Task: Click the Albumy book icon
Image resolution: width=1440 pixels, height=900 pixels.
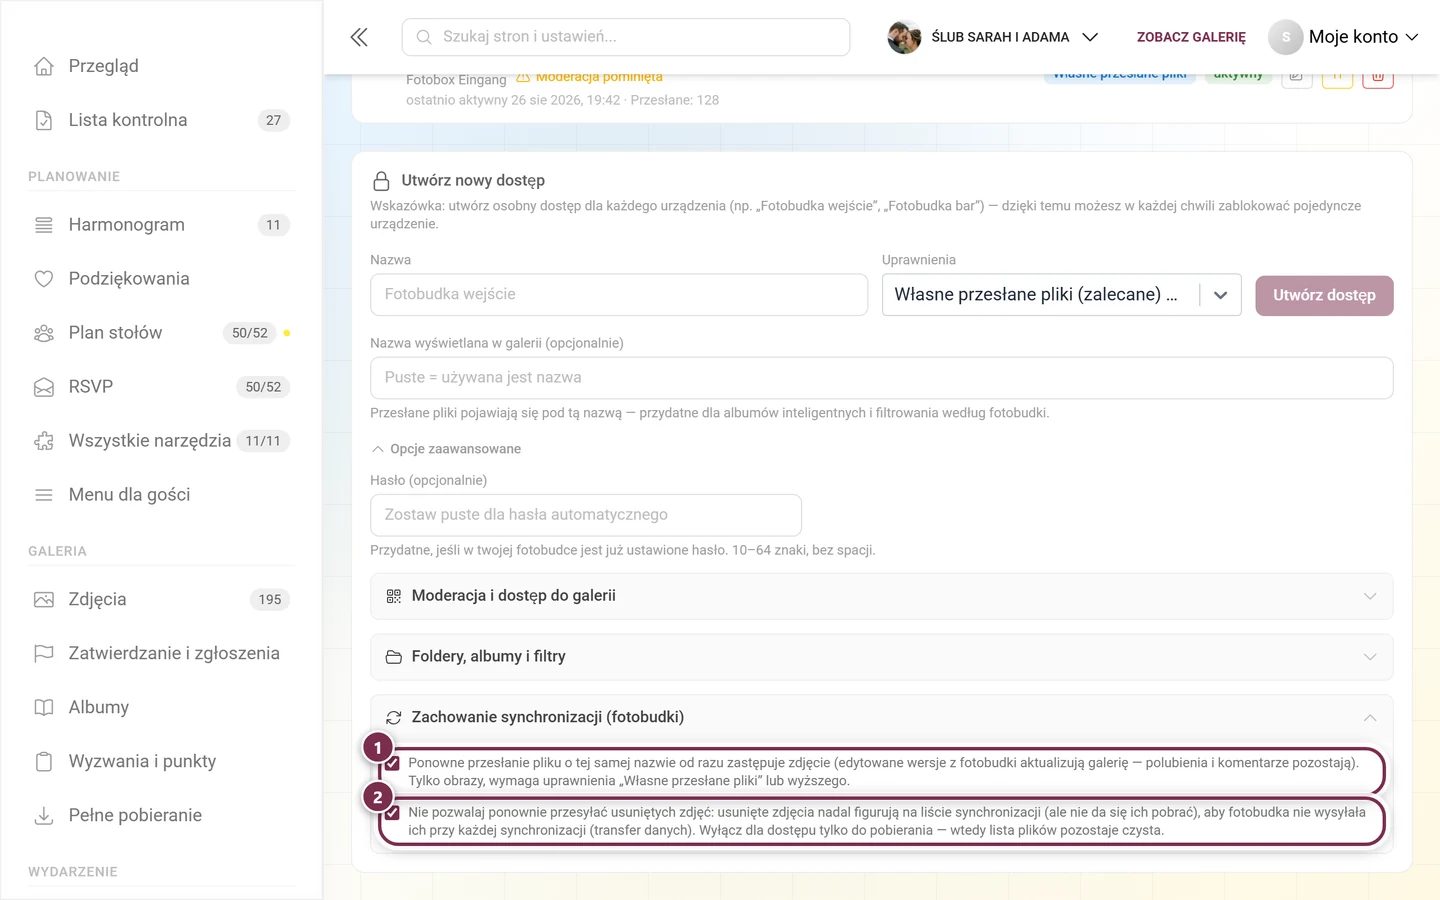Action: (x=44, y=708)
